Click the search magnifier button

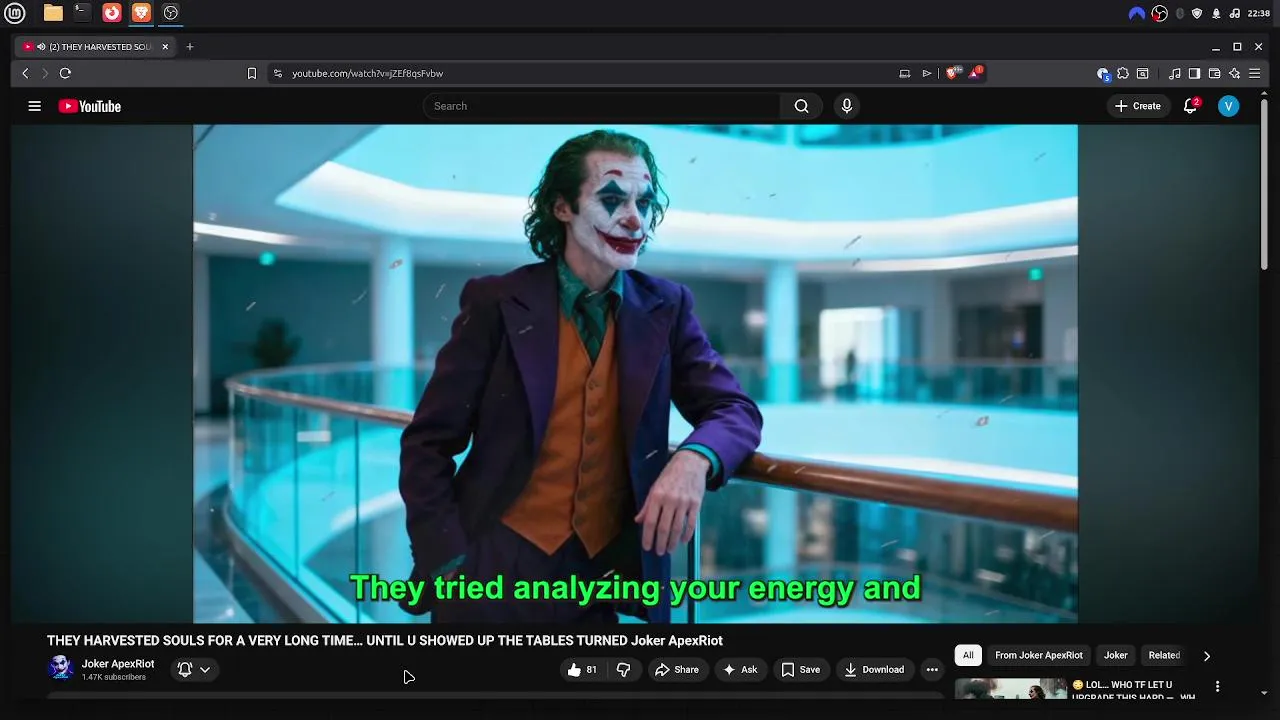tap(801, 106)
